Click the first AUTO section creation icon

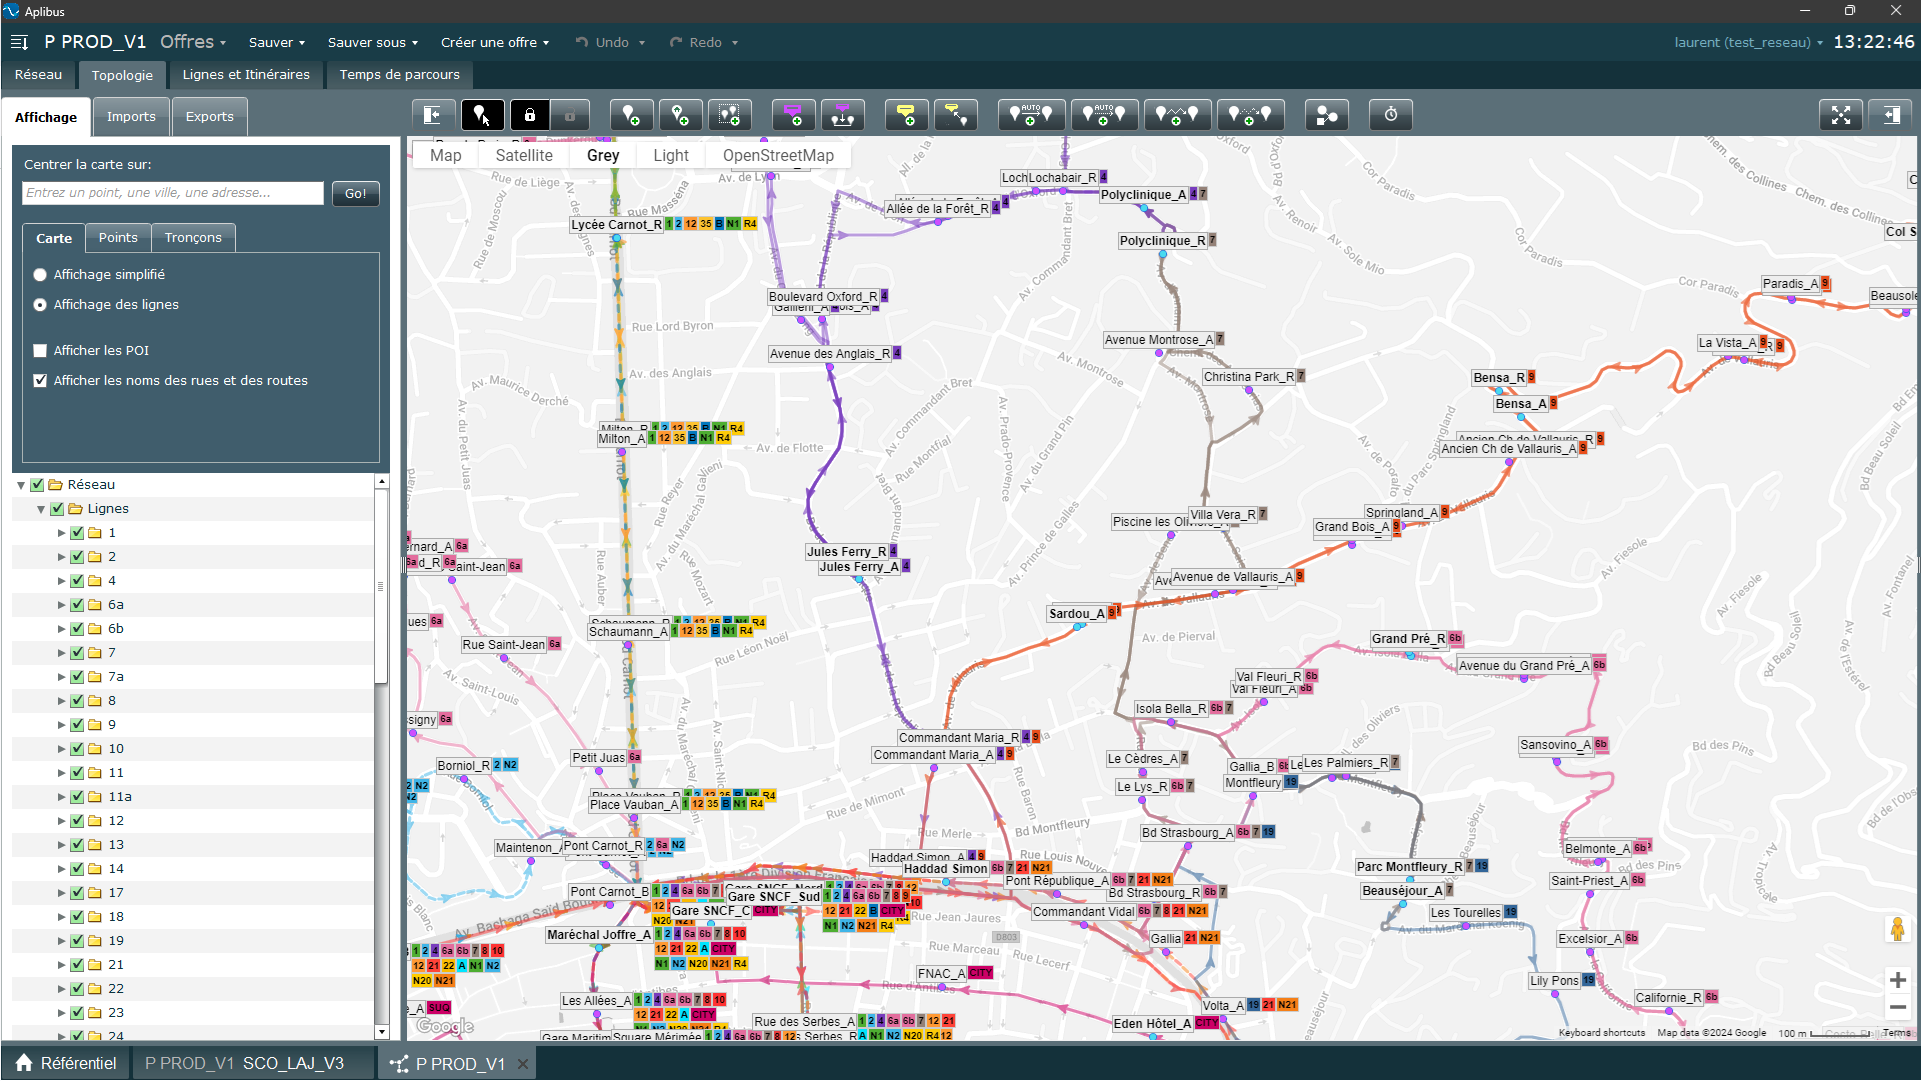click(x=1030, y=115)
